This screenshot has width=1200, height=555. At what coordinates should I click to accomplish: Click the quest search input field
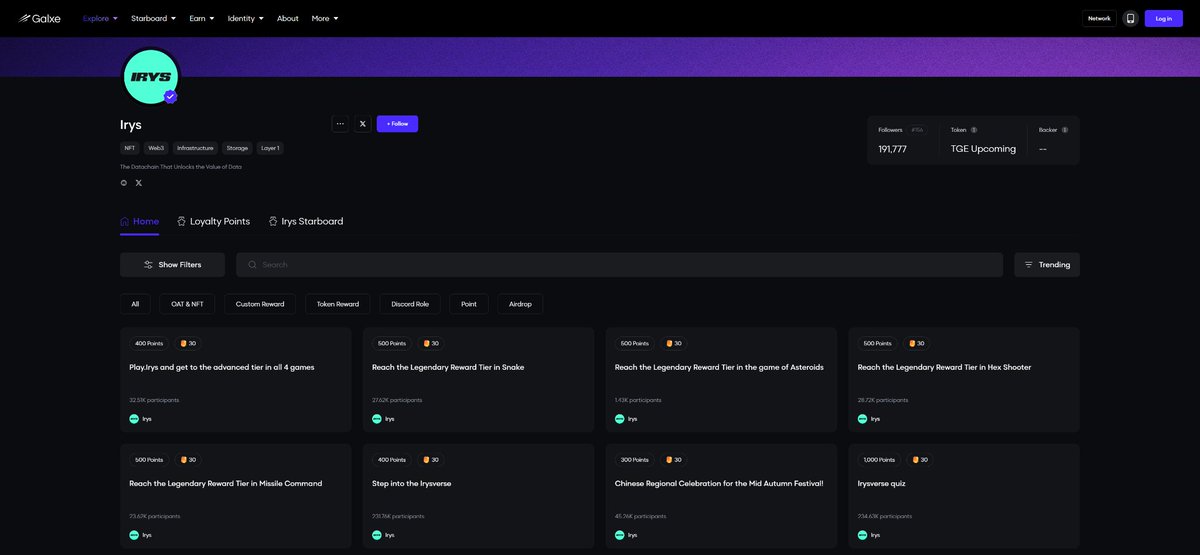point(620,265)
